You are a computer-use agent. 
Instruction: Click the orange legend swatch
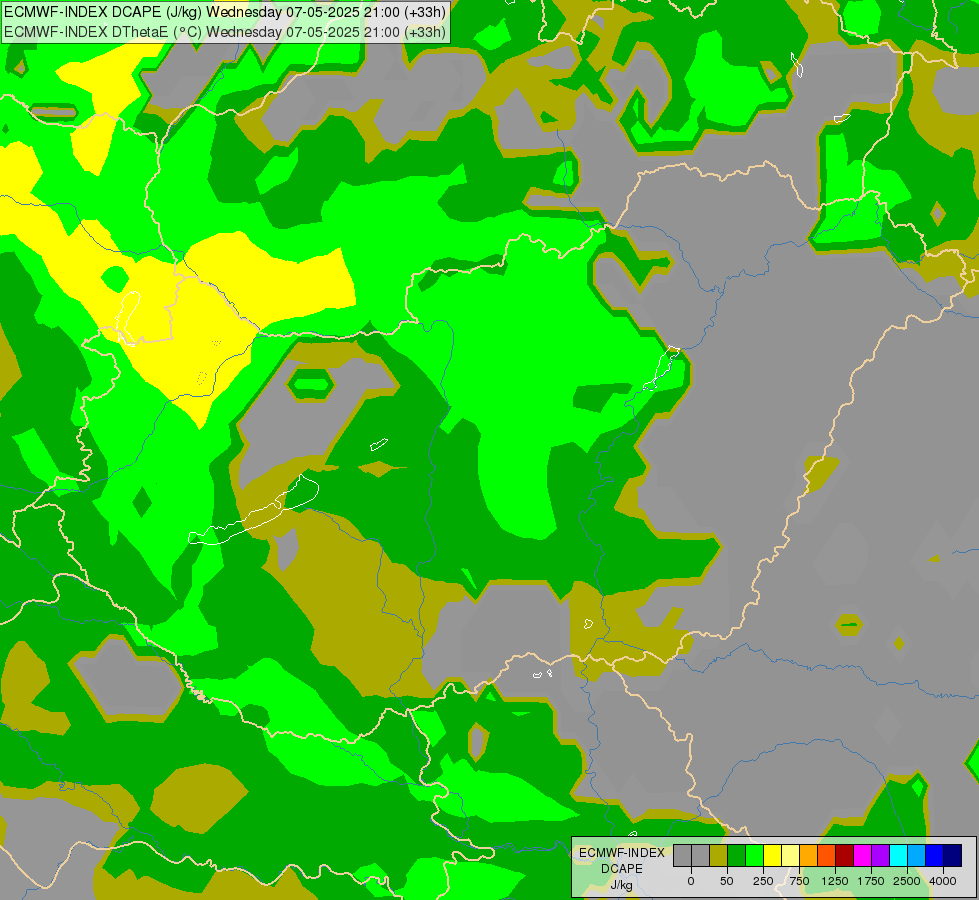(809, 856)
